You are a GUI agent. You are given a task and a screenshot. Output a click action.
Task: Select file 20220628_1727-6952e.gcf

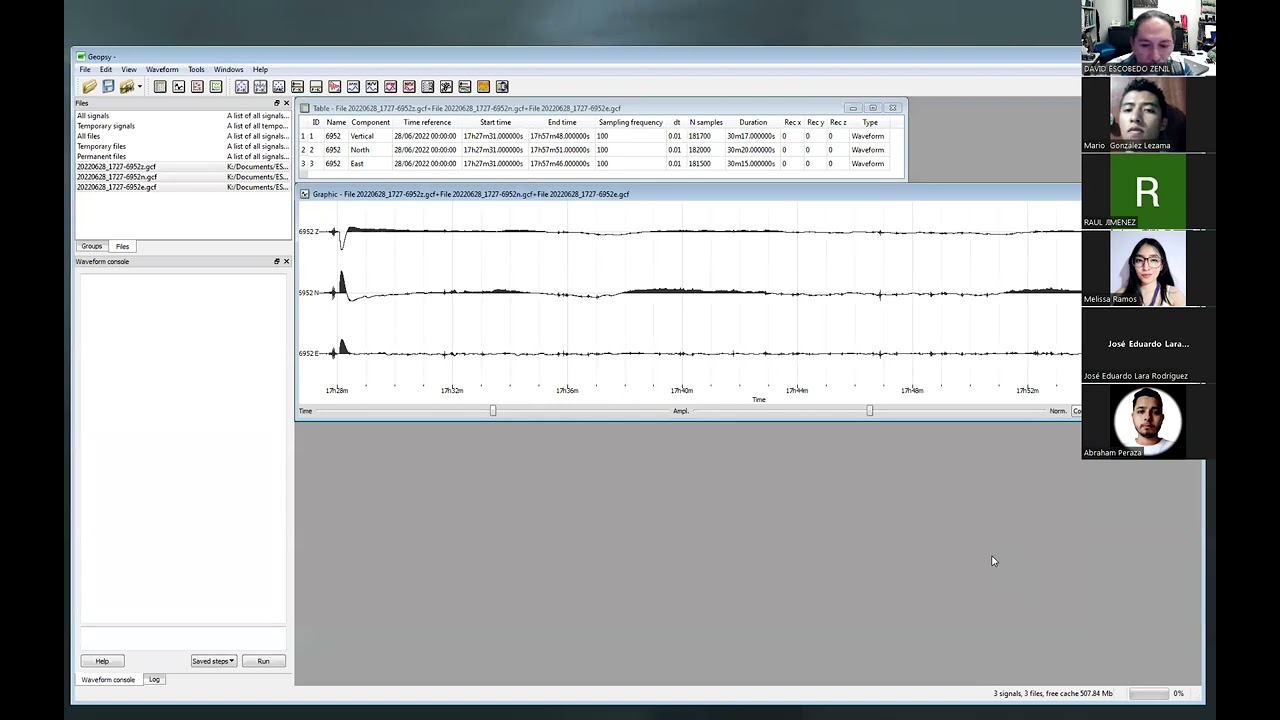(x=183, y=187)
